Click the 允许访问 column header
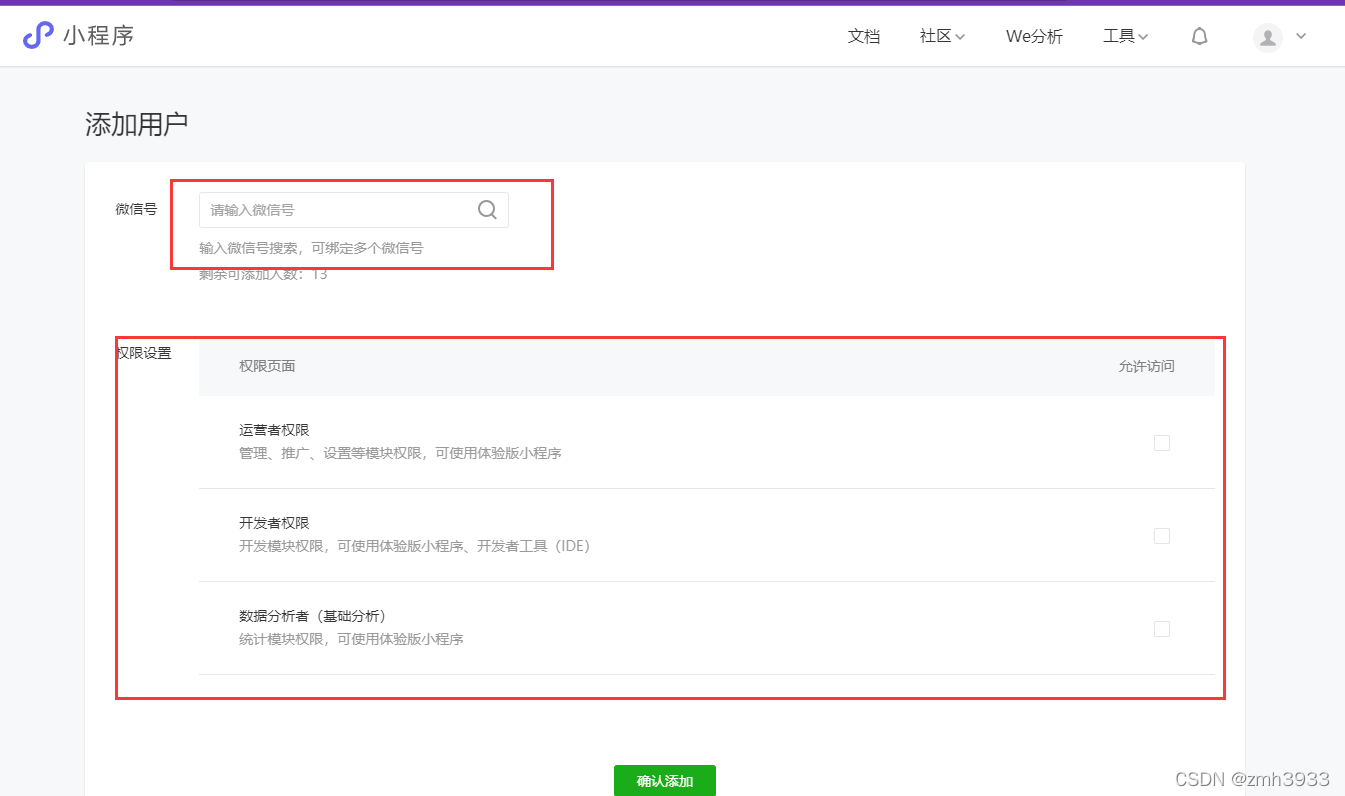Screen dimensions: 1345x796 click(x=1146, y=366)
